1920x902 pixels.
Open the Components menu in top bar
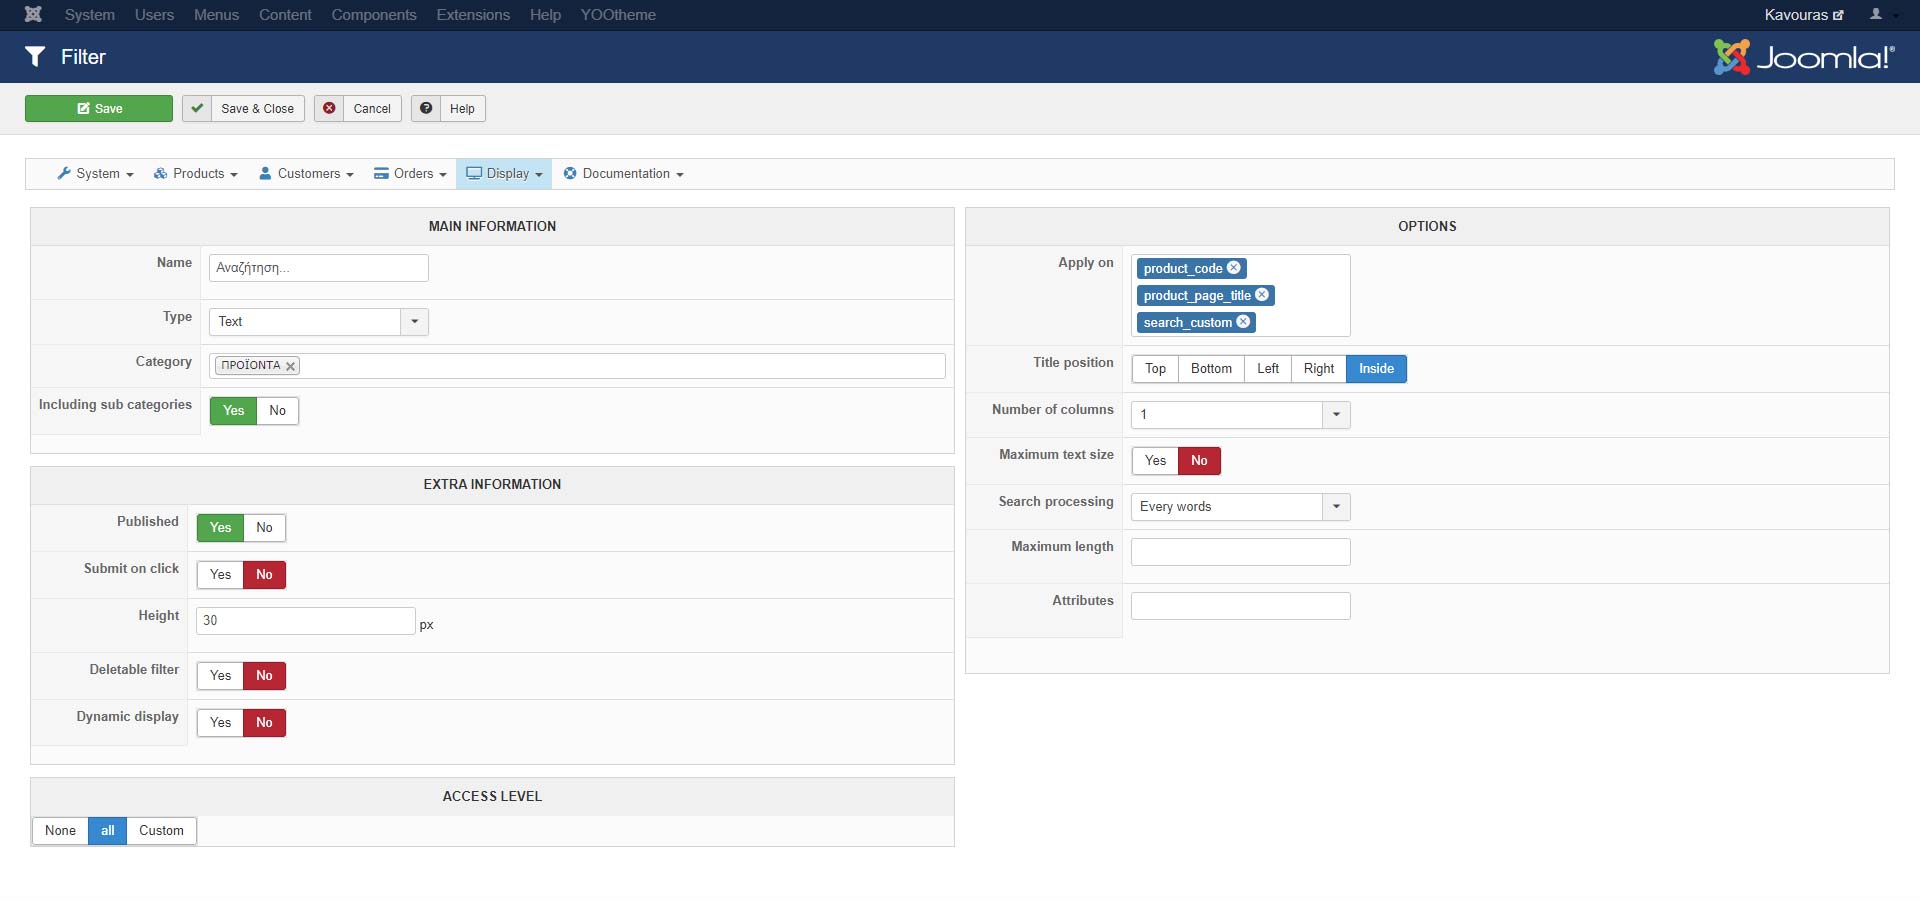(x=374, y=15)
